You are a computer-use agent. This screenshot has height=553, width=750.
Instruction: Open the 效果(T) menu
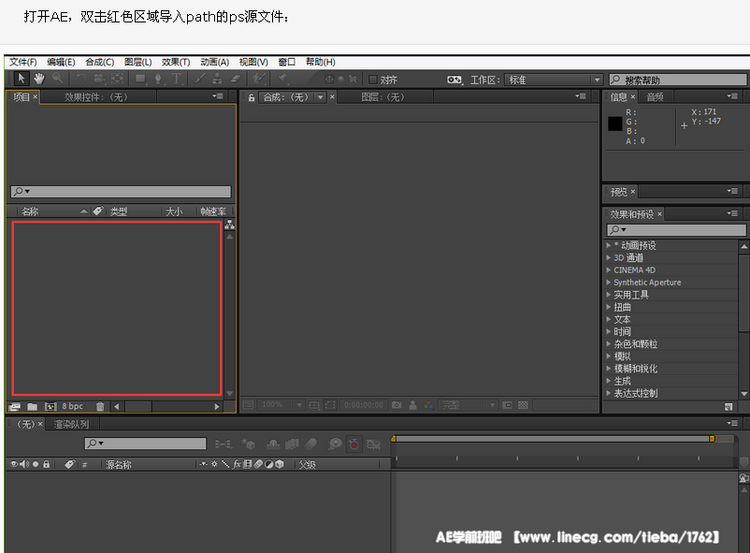click(x=176, y=62)
